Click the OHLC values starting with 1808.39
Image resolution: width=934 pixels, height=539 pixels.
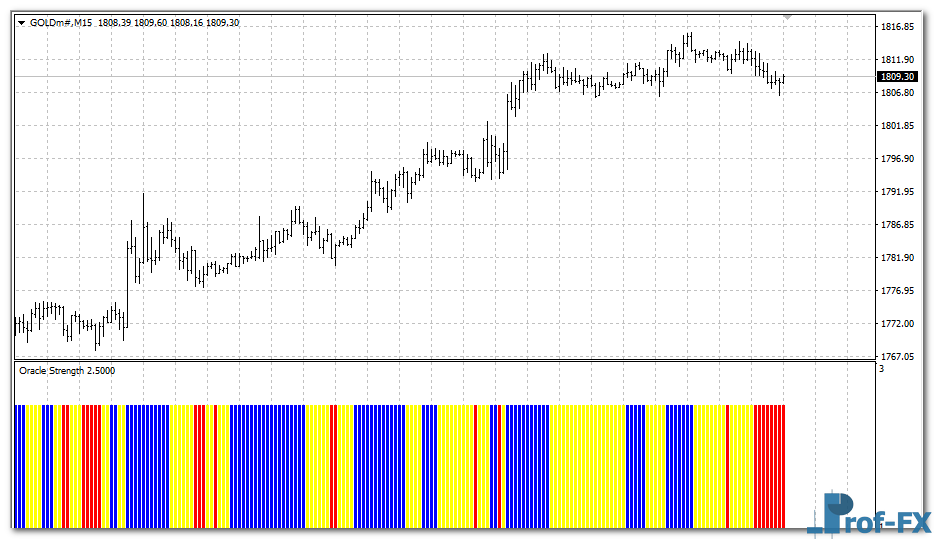(169, 22)
